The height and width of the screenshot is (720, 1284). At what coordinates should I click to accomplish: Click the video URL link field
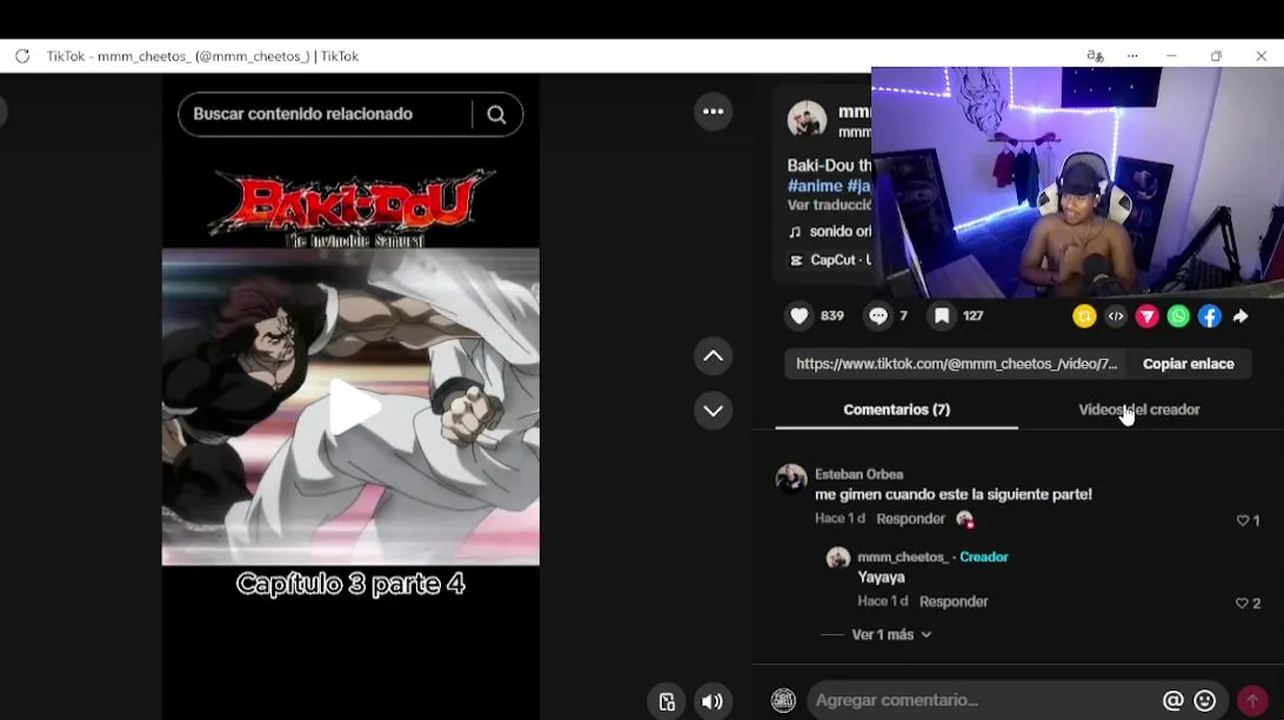tap(956, 364)
